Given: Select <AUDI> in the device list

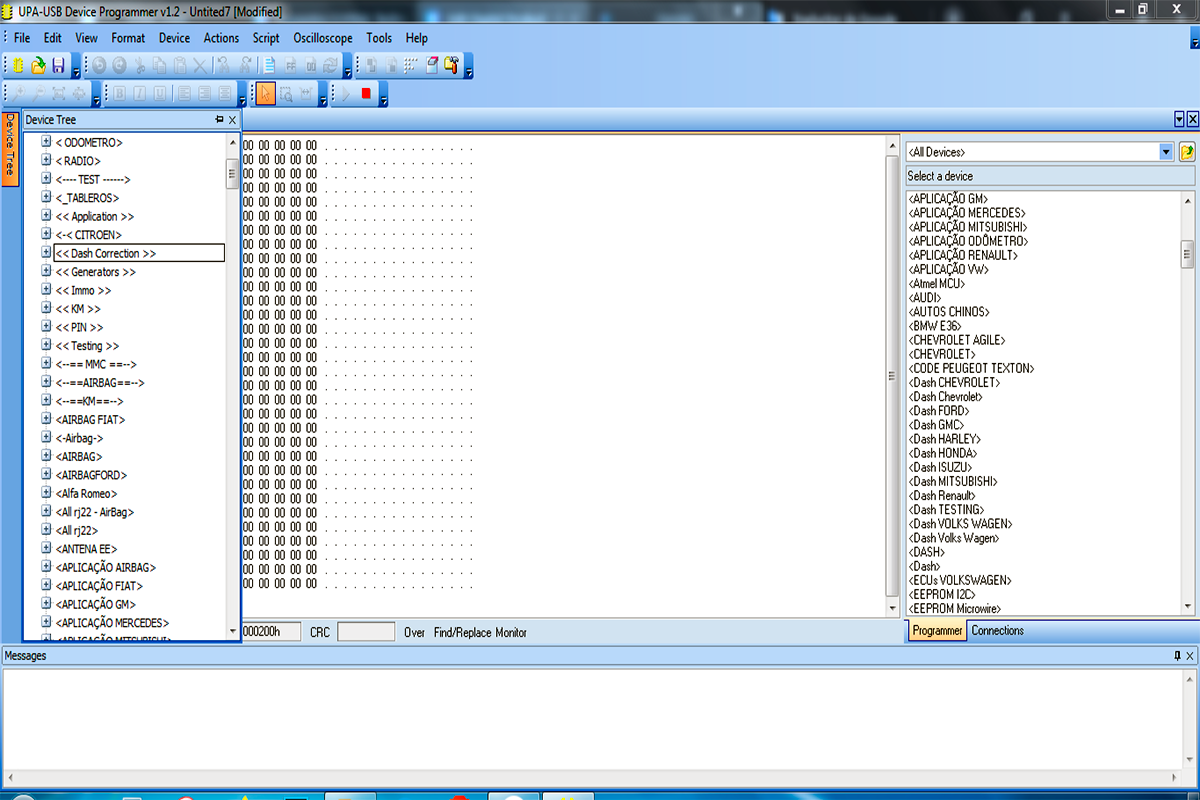Looking at the screenshot, I should coord(925,298).
